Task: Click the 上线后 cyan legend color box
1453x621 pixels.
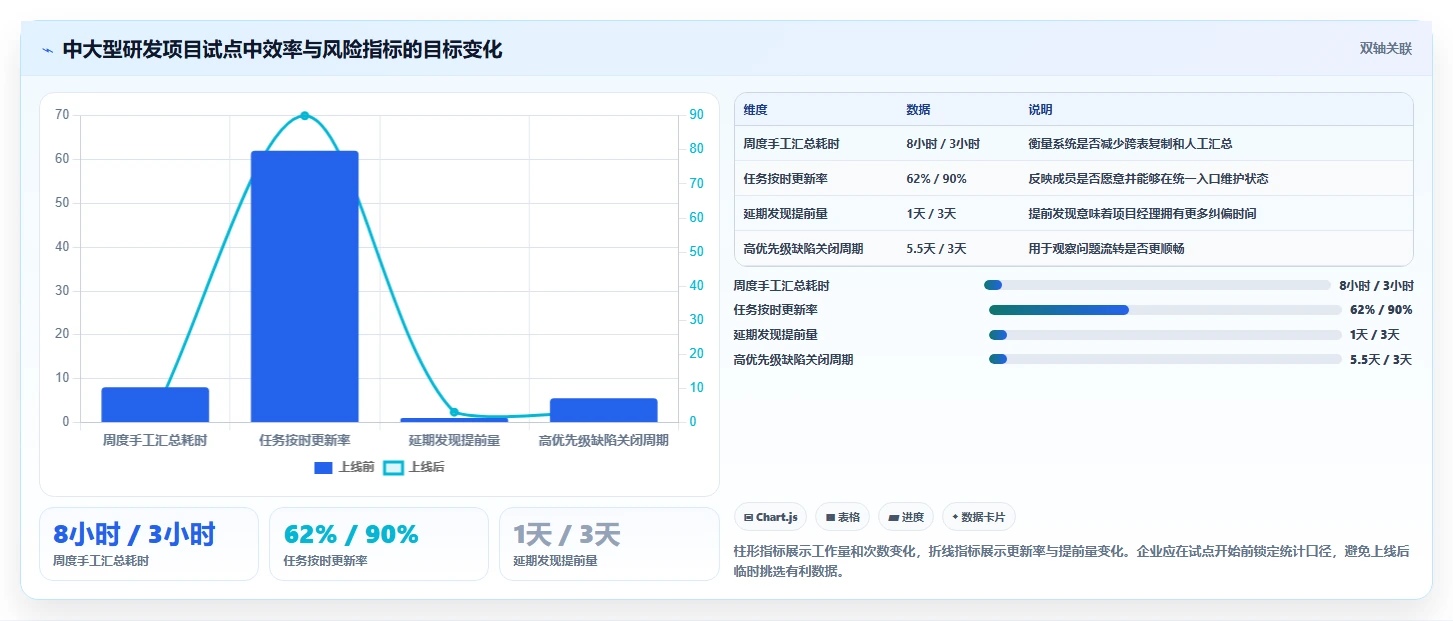Action: pyautogui.click(x=394, y=467)
